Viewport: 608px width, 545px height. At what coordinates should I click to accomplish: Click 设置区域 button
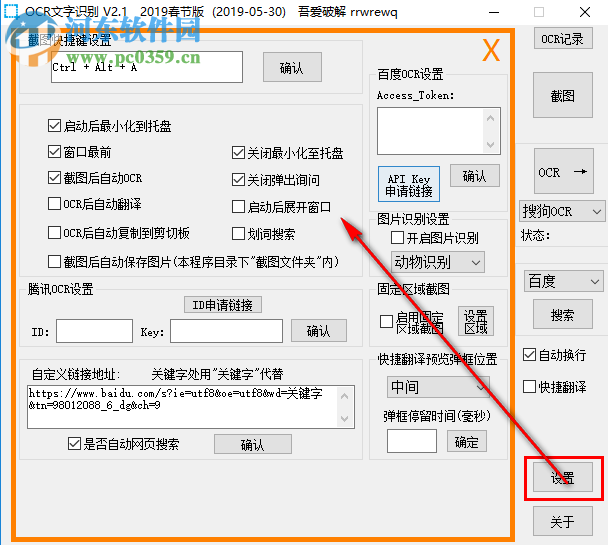pos(476,321)
